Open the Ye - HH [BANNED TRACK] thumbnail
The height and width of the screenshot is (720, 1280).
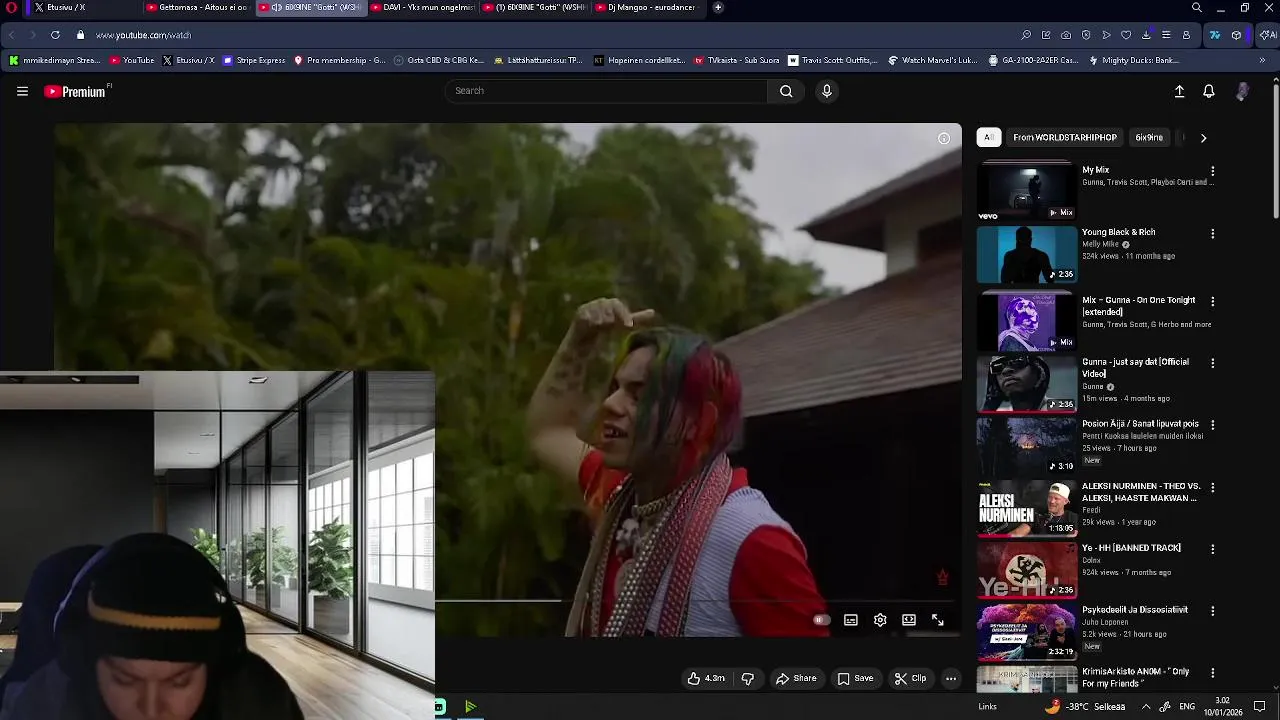1026,570
